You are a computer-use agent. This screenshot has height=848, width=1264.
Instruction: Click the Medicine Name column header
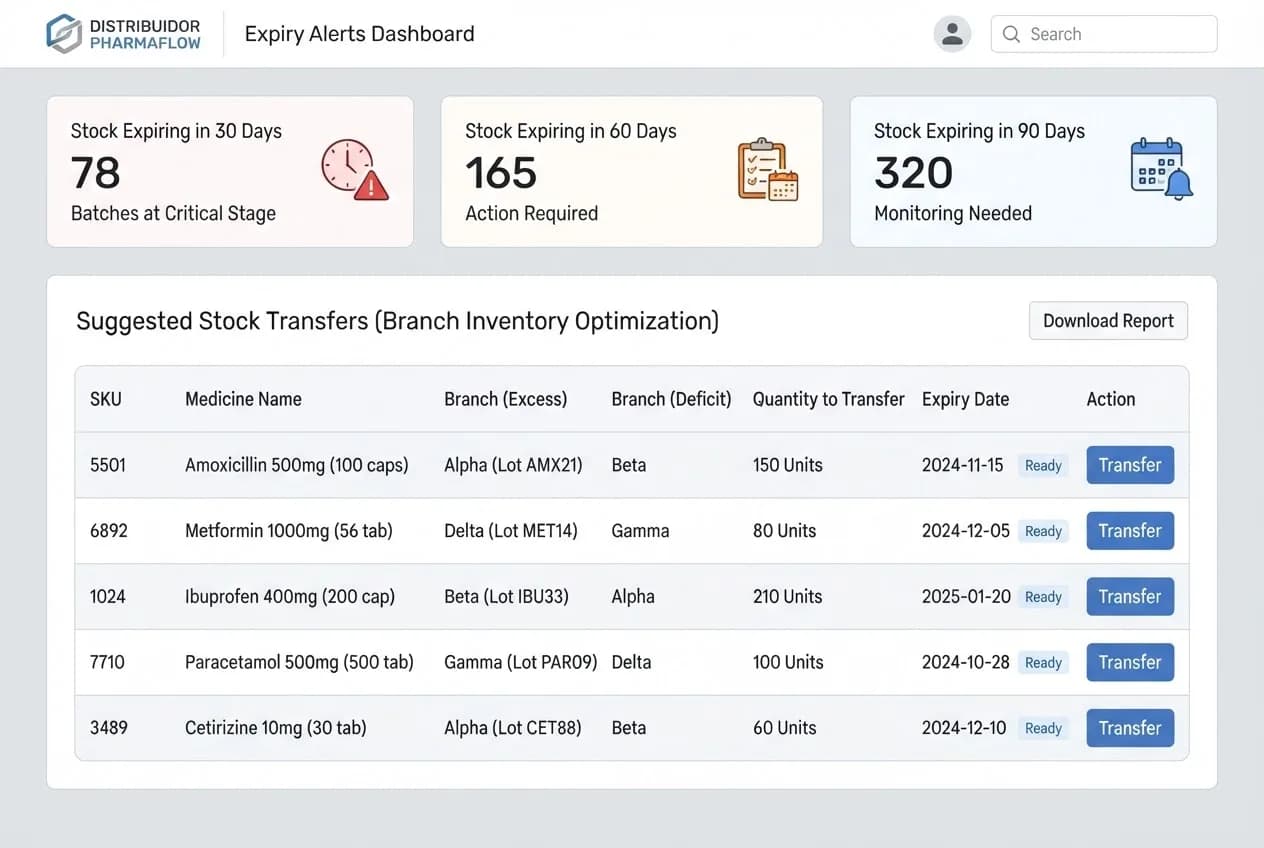(243, 399)
